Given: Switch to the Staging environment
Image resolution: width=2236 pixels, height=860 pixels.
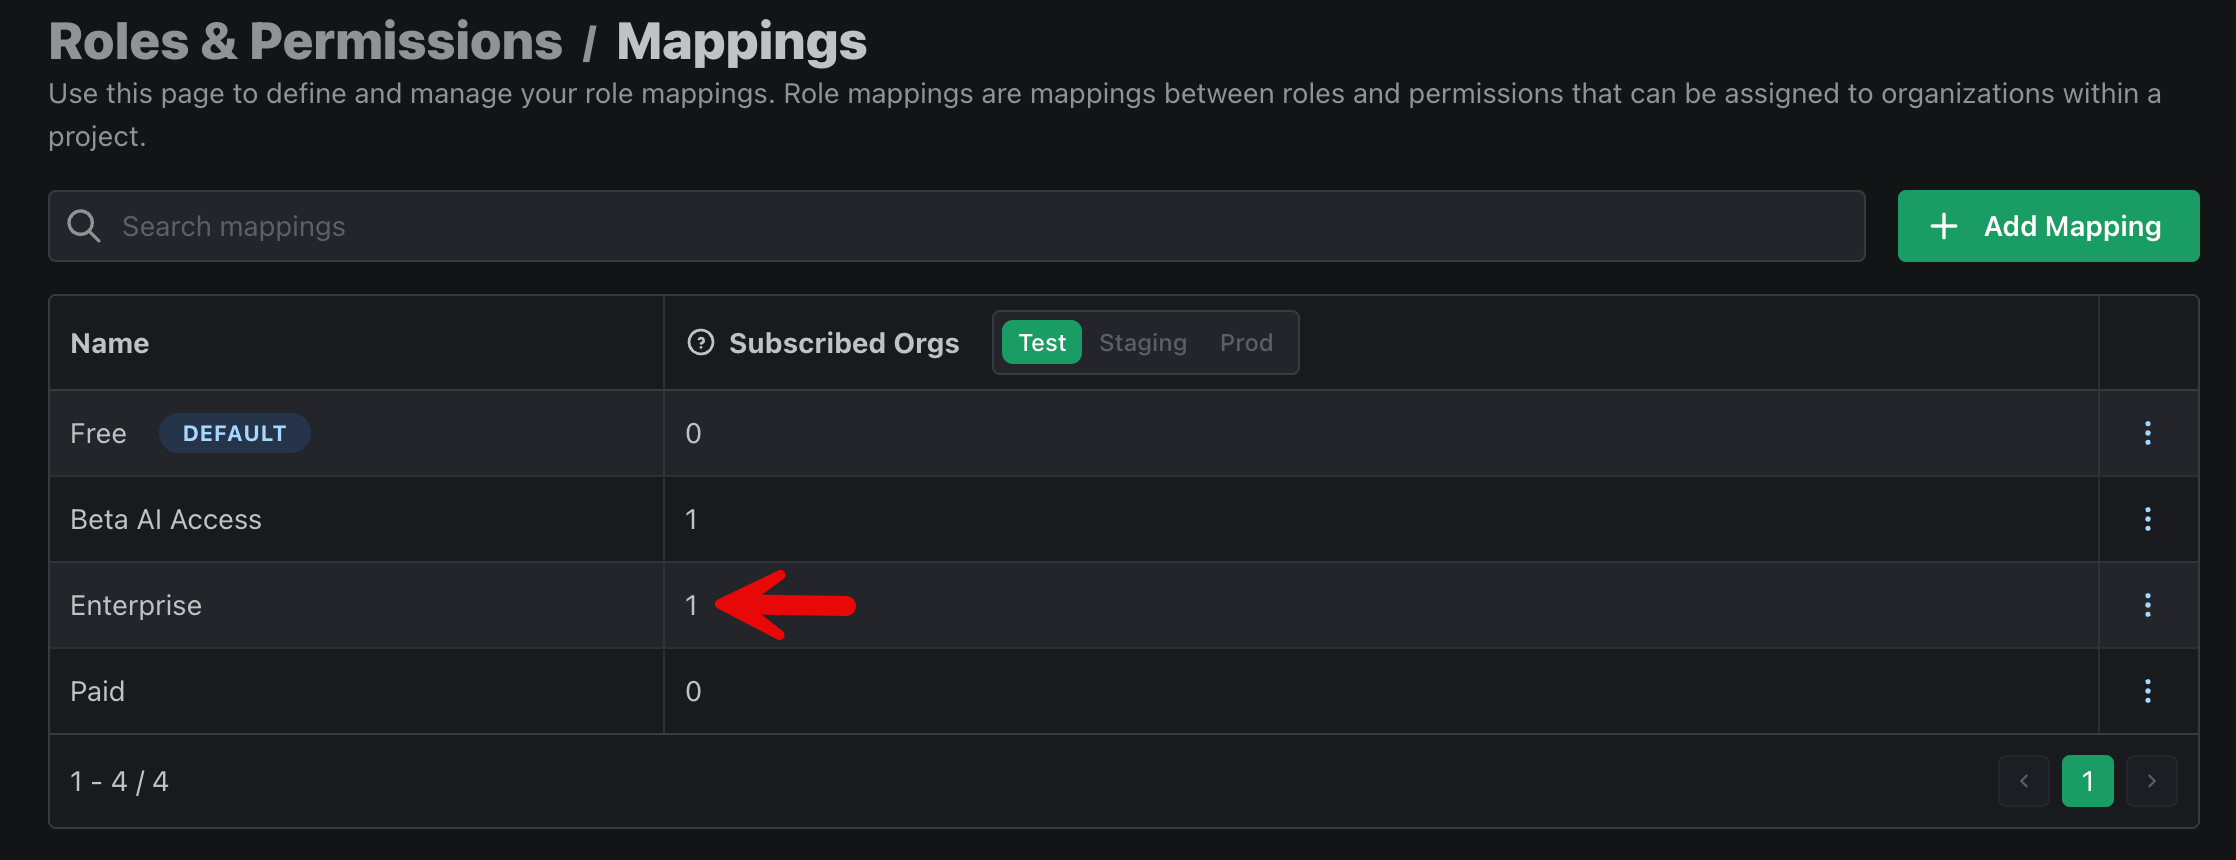Looking at the screenshot, I should click(1143, 343).
